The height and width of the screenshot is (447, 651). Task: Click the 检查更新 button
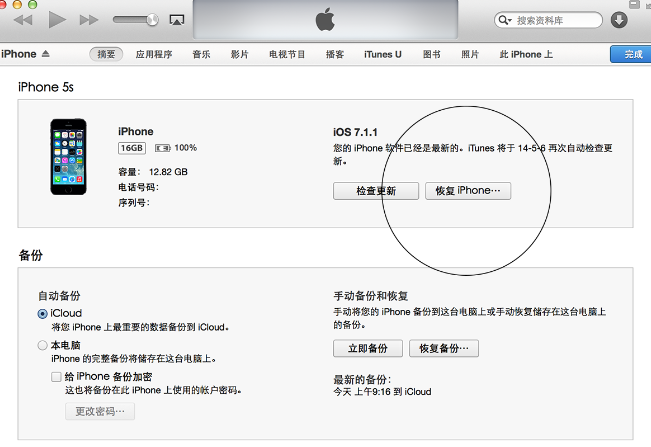pyautogui.click(x=376, y=191)
